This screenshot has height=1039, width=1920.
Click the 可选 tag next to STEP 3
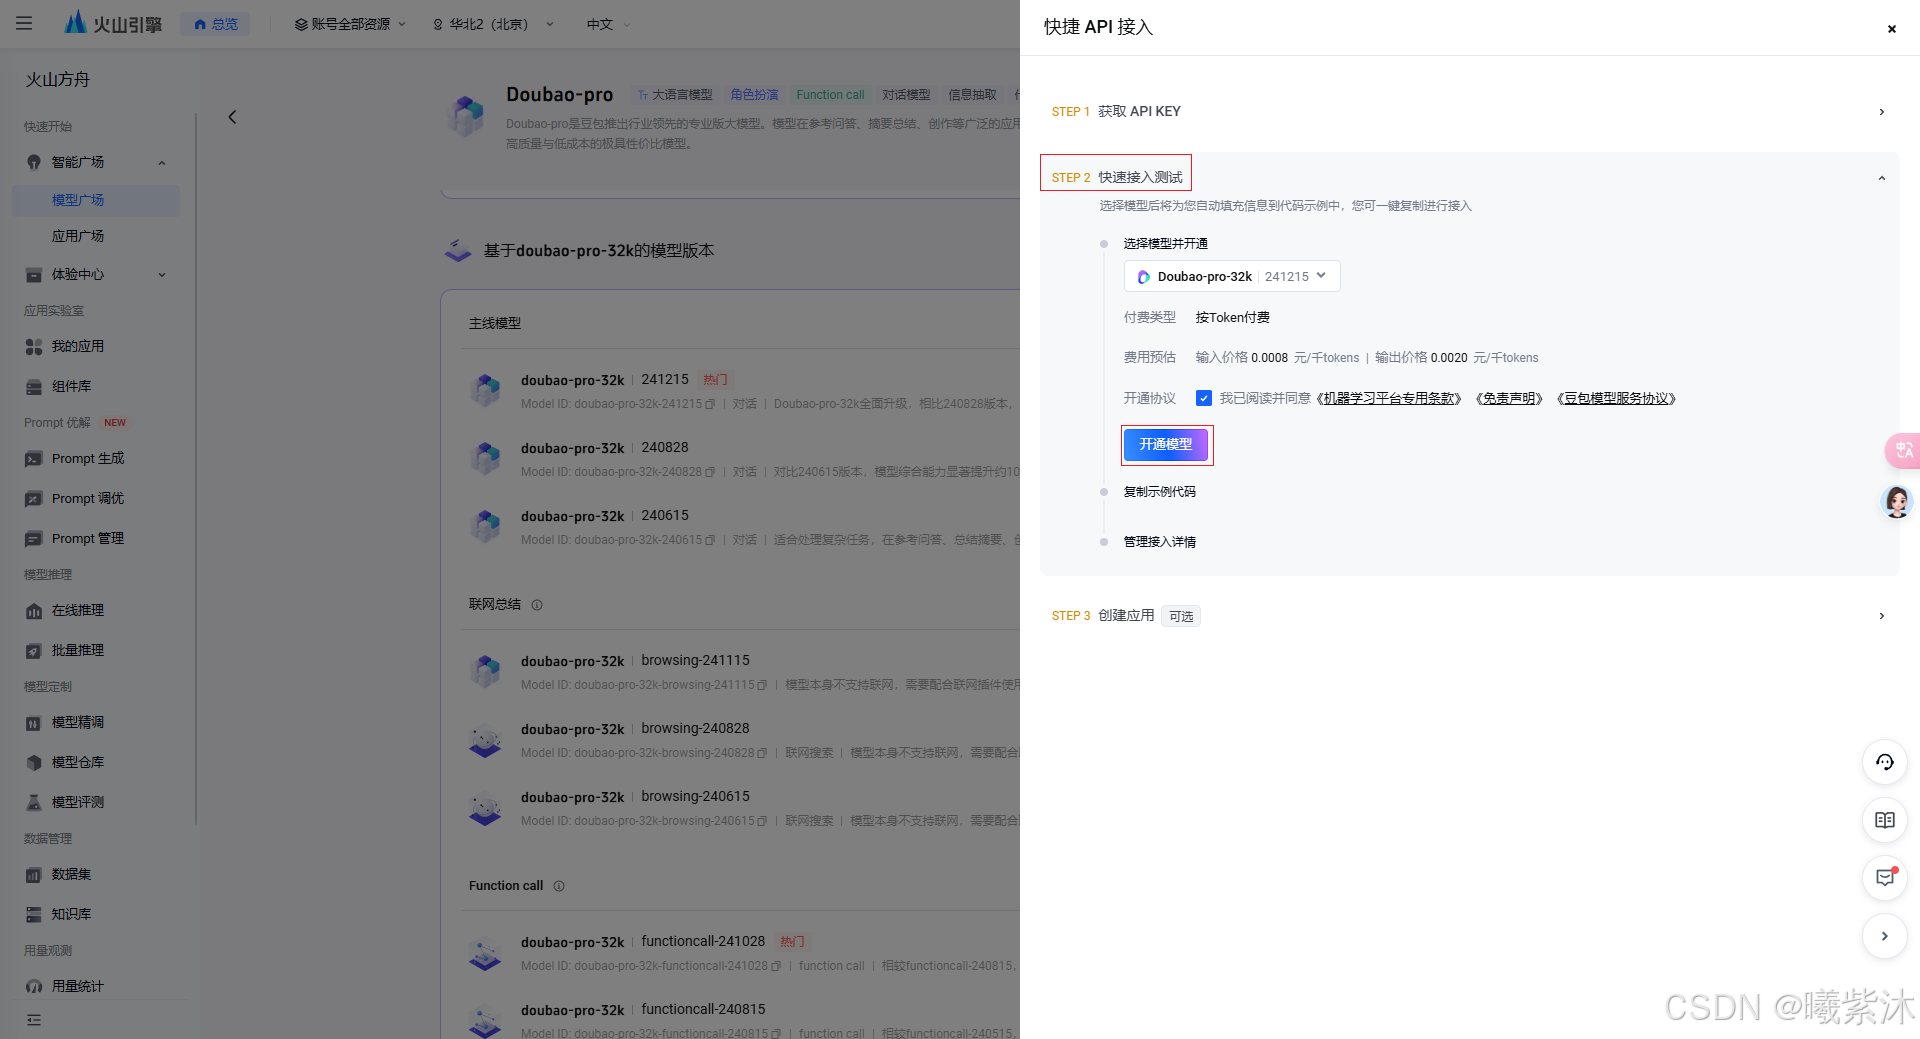pos(1181,616)
